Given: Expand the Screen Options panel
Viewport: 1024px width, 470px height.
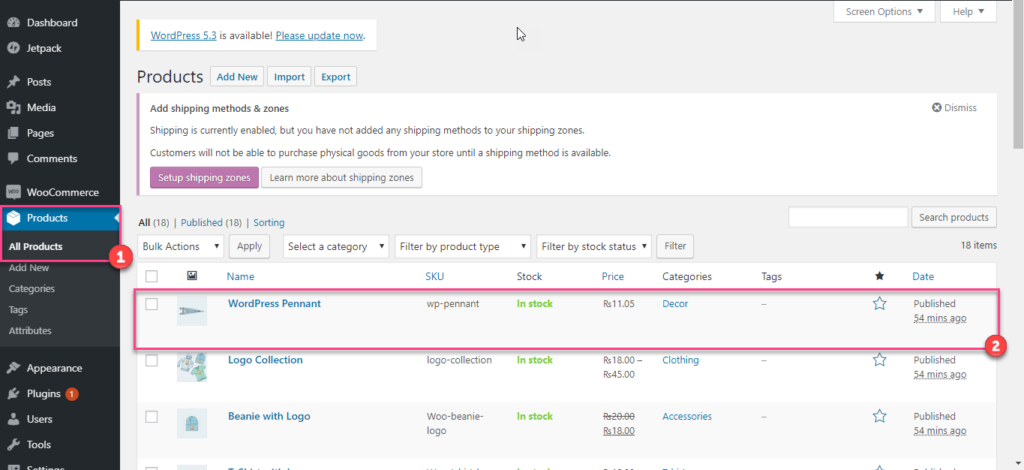Looking at the screenshot, I should click(884, 12).
